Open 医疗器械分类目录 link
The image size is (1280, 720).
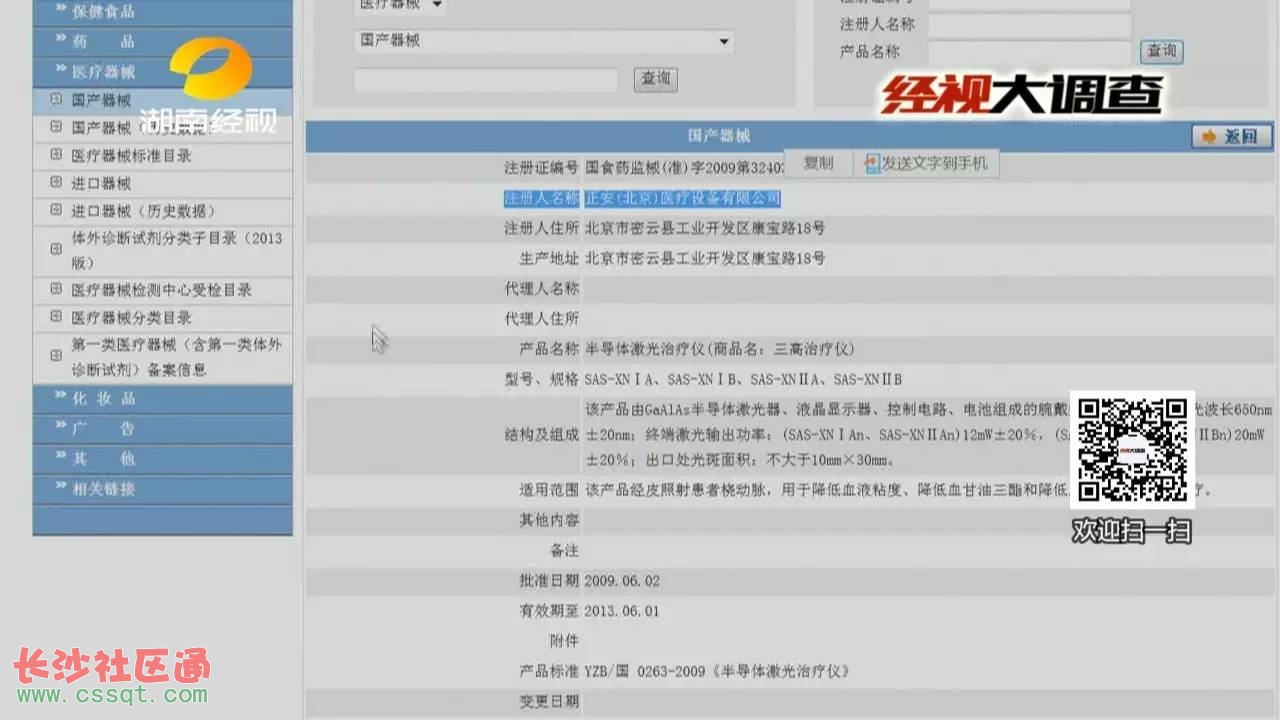[131, 318]
